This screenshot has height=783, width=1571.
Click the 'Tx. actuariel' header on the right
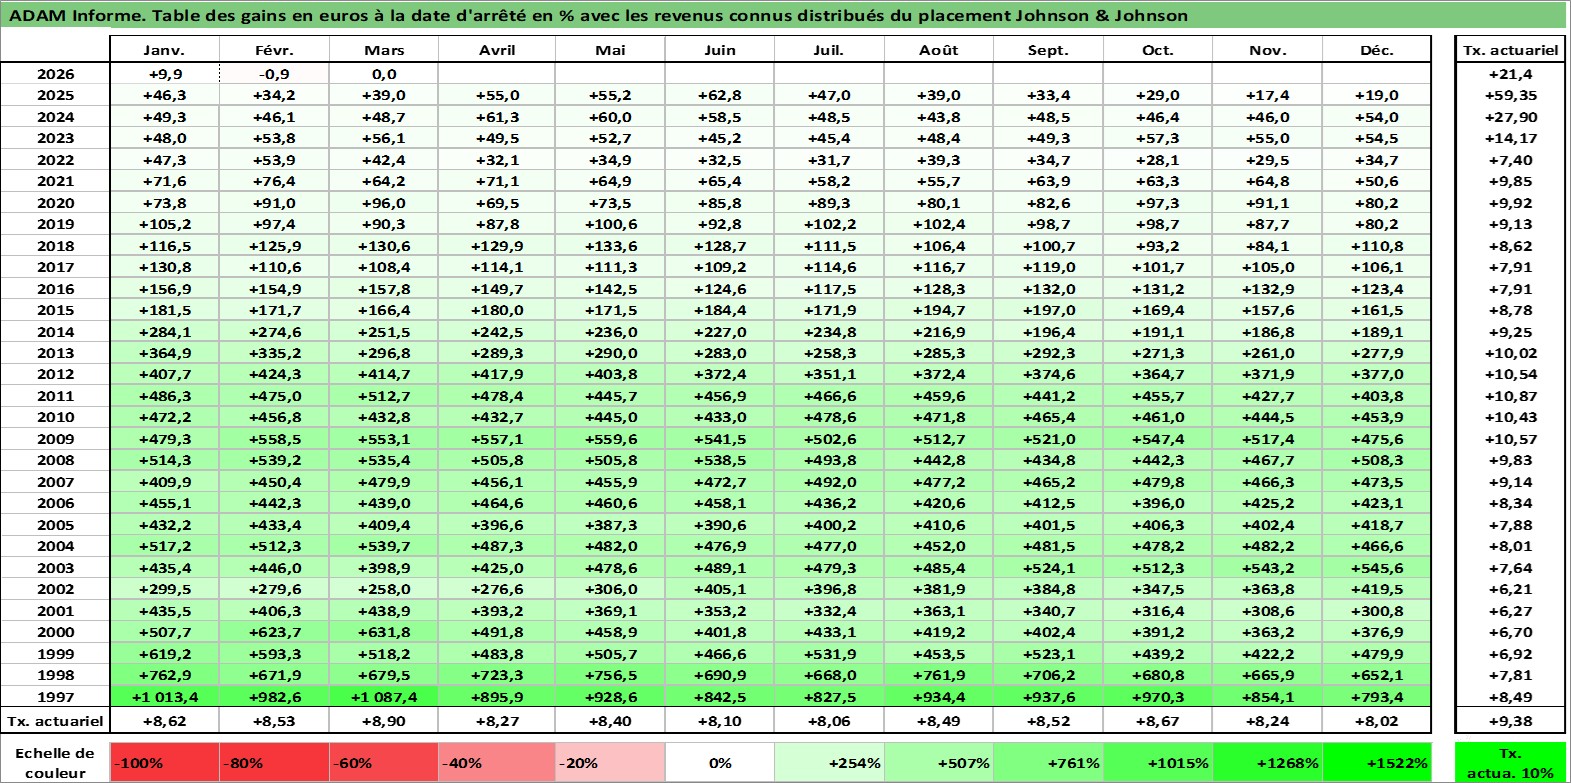(x=1511, y=50)
